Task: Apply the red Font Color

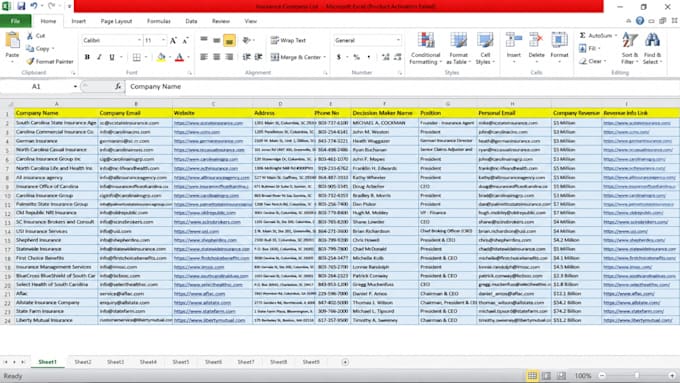Action: click(179, 57)
